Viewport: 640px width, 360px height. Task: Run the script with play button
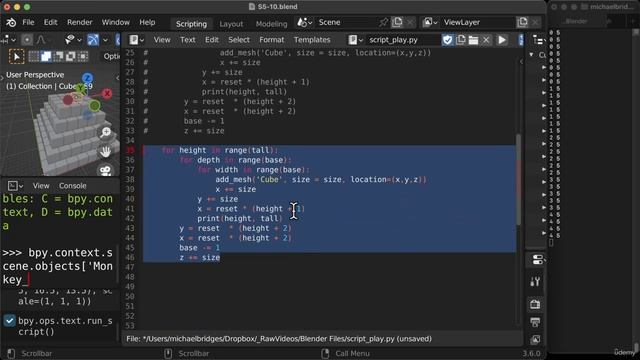pyautogui.click(x=502, y=40)
